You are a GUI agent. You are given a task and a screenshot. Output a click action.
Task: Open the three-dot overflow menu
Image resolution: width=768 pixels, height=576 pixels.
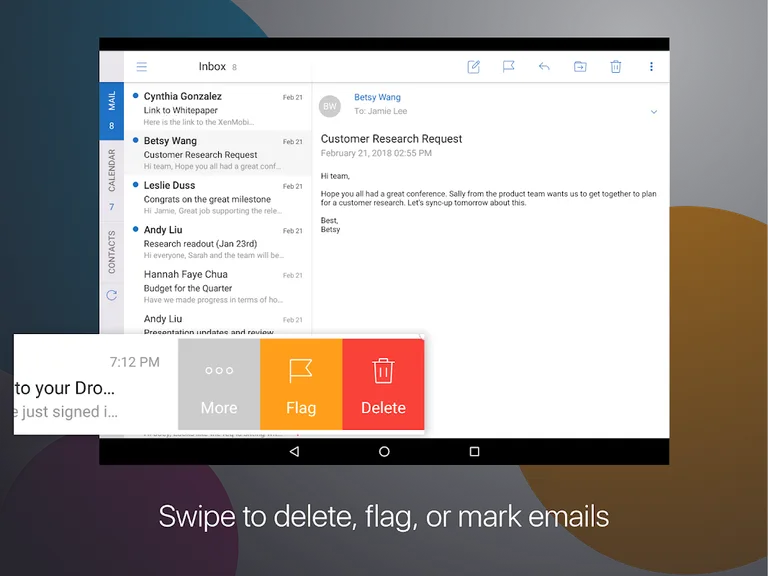click(651, 67)
